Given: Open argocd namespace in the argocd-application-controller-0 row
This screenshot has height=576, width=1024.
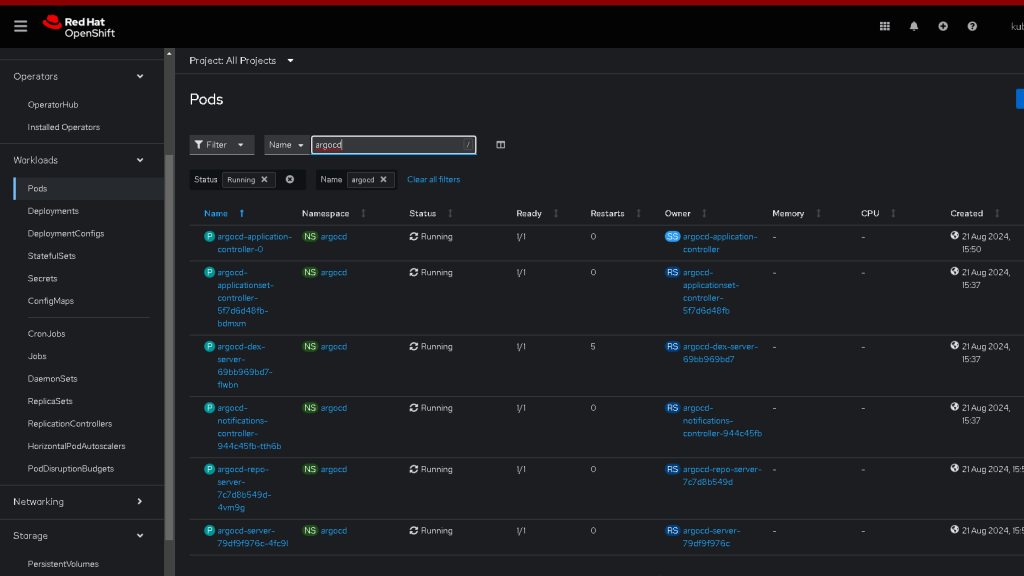Looking at the screenshot, I should (334, 236).
